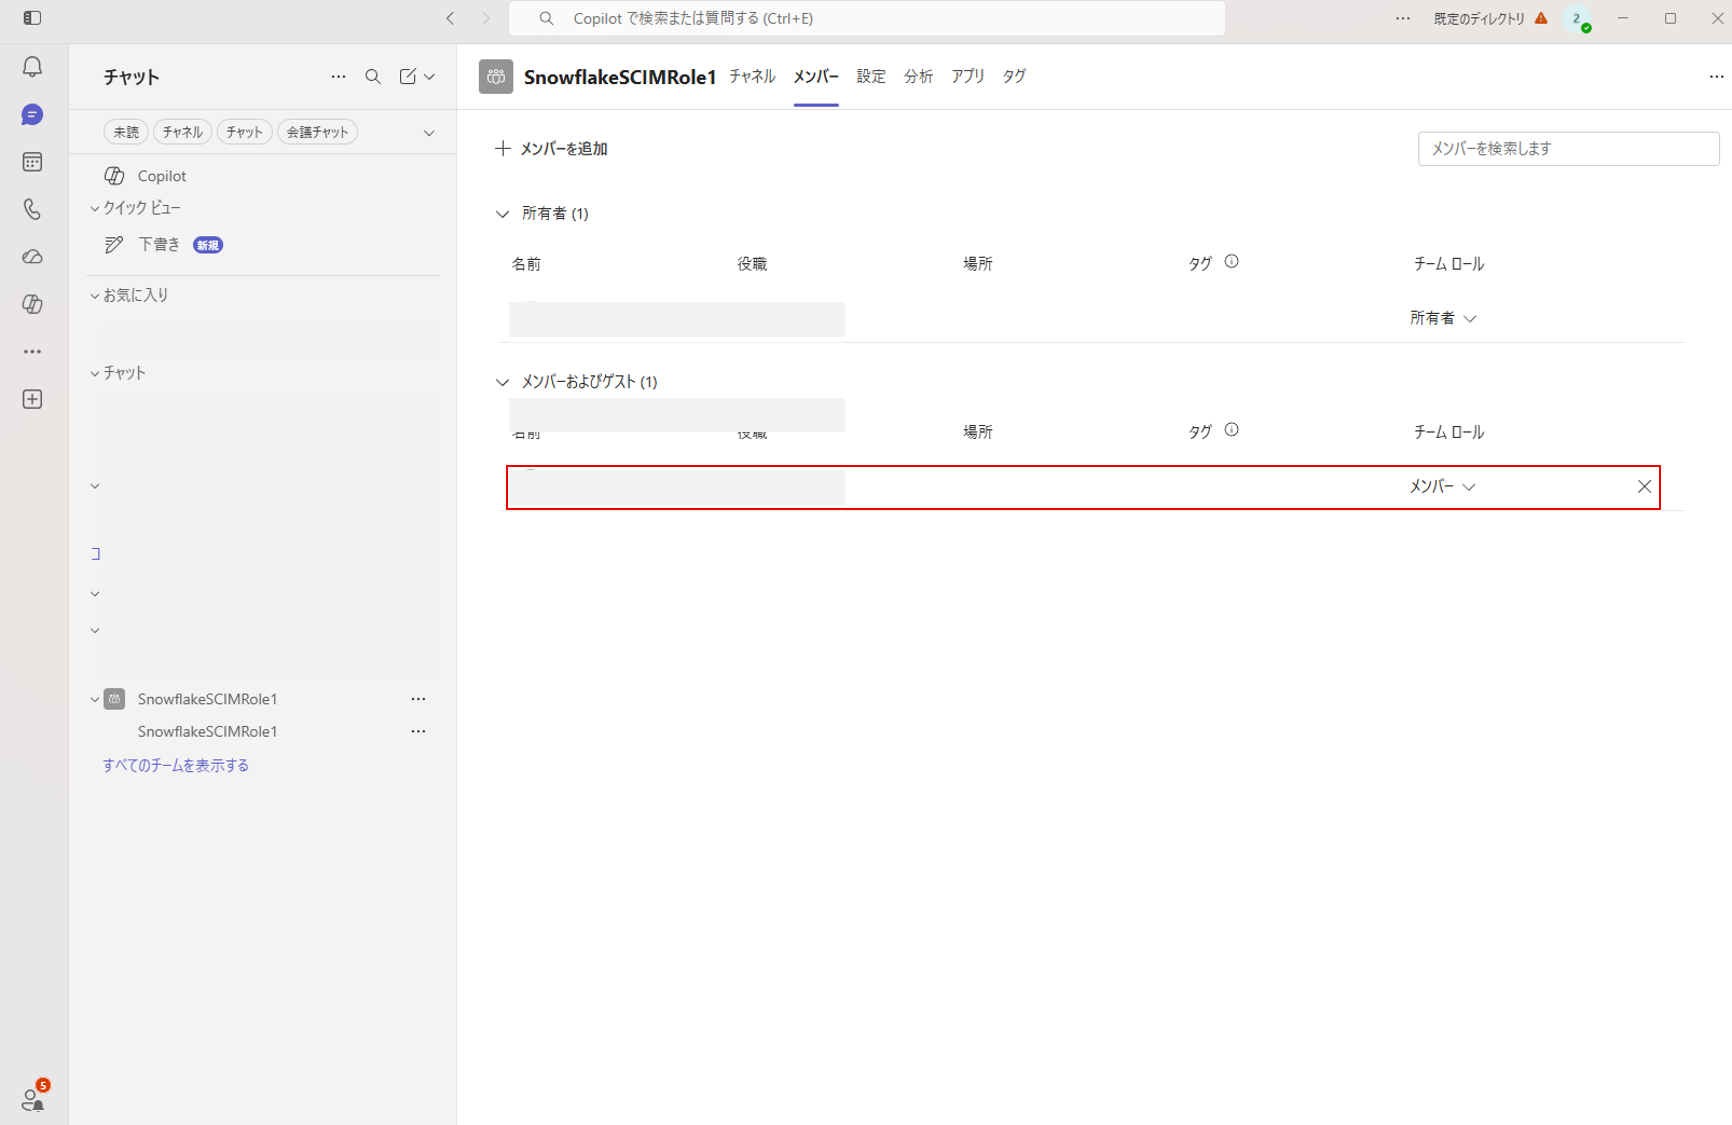Screen dimensions: 1732x1125
Task: Toggle the navigation pane icon at top-left
Action: tap(32, 18)
